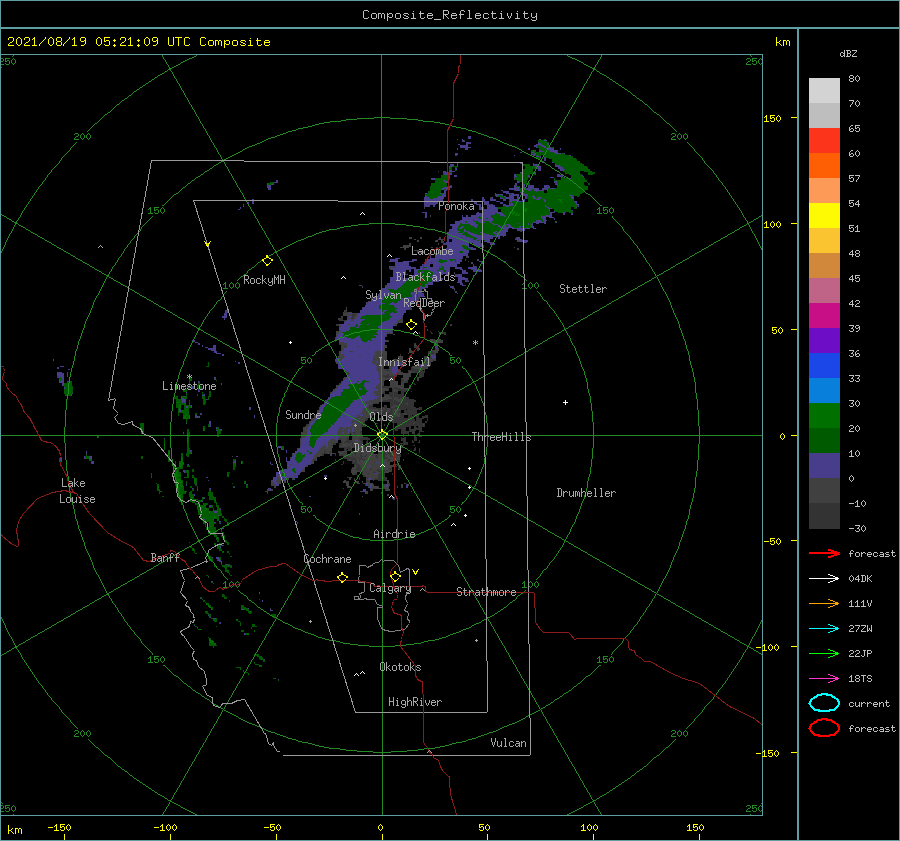
Task: Click the Lacombe city label
Action: pos(432,251)
